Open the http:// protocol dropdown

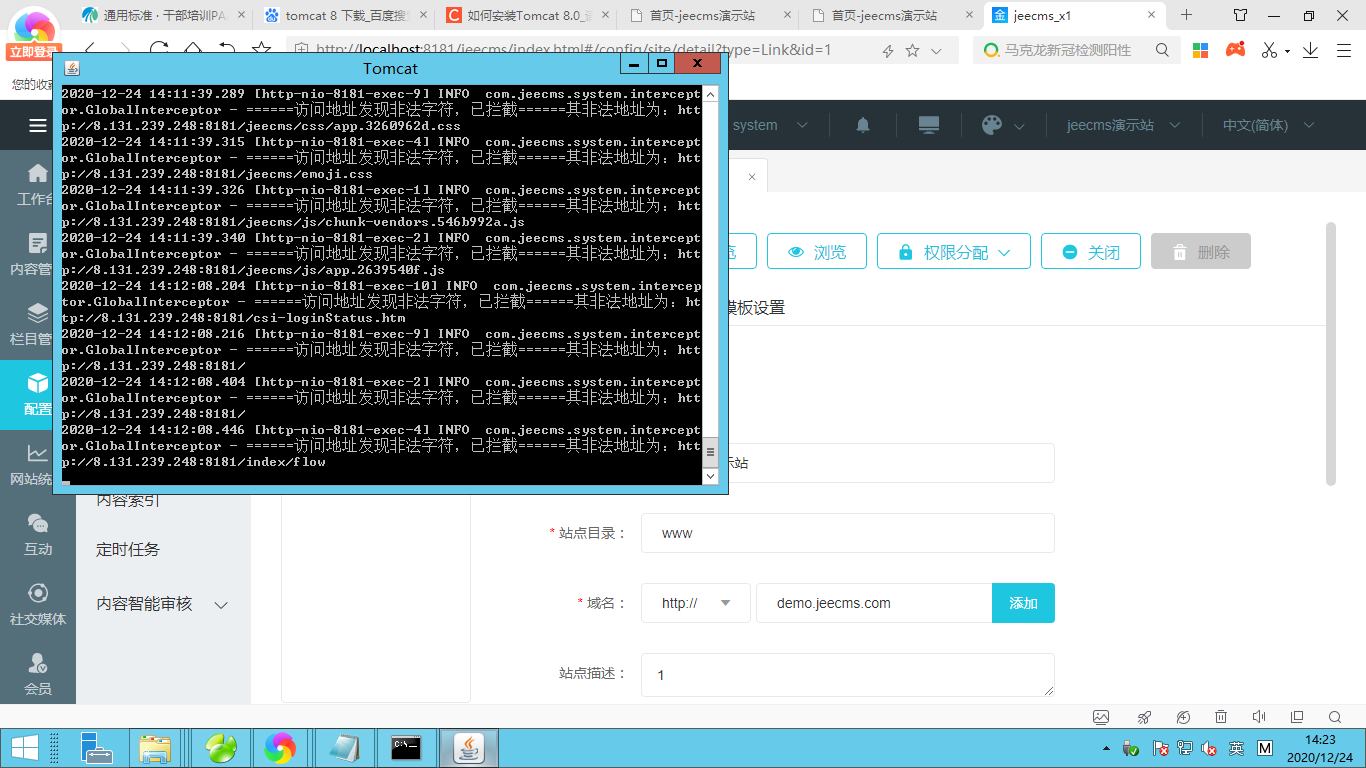tap(696, 603)
